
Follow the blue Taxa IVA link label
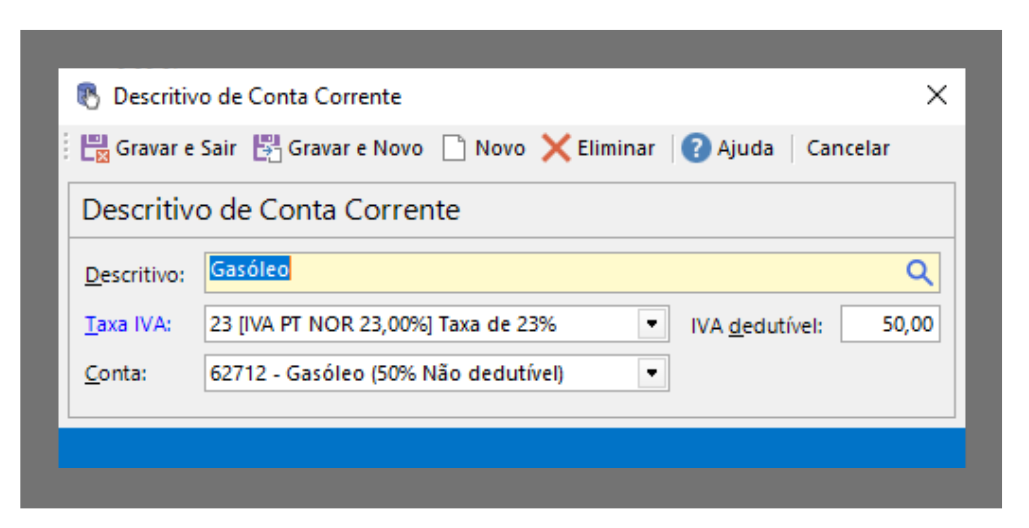pos(128,325)
